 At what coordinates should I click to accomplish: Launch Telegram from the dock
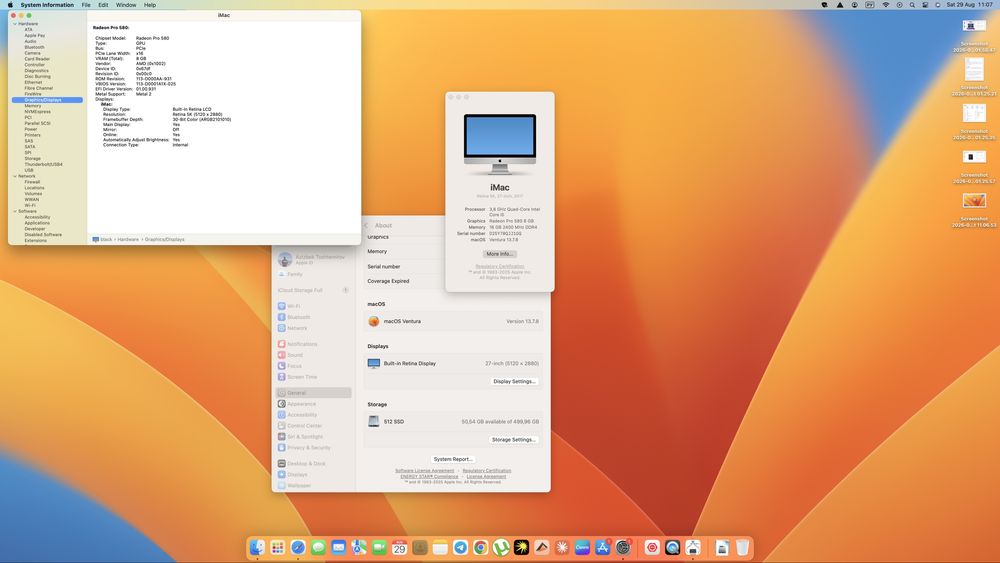tap(460, 547)
